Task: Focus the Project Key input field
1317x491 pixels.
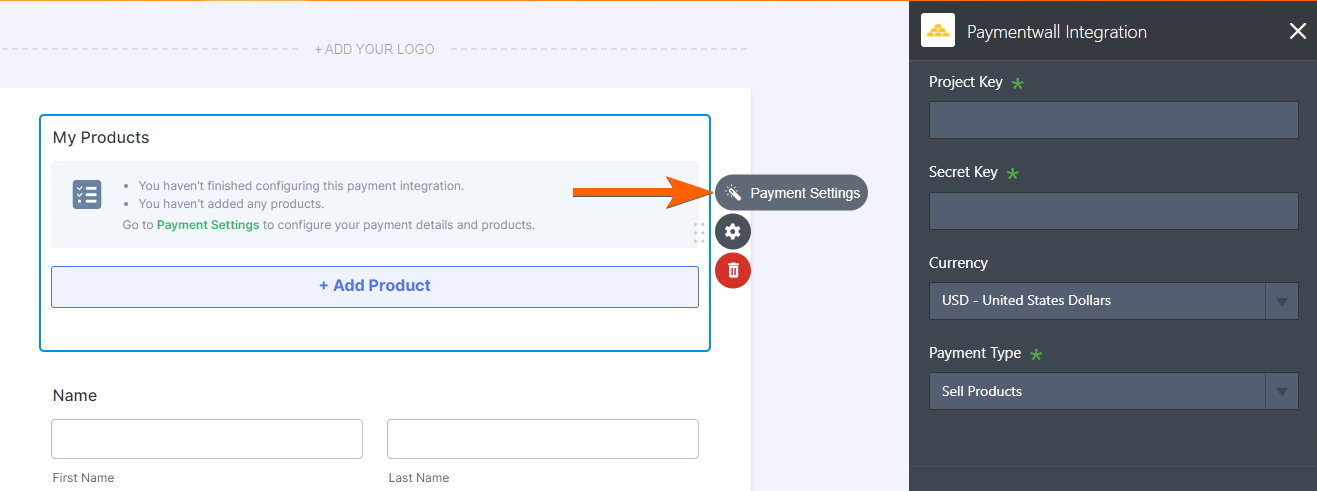Action: (1113, 120)
